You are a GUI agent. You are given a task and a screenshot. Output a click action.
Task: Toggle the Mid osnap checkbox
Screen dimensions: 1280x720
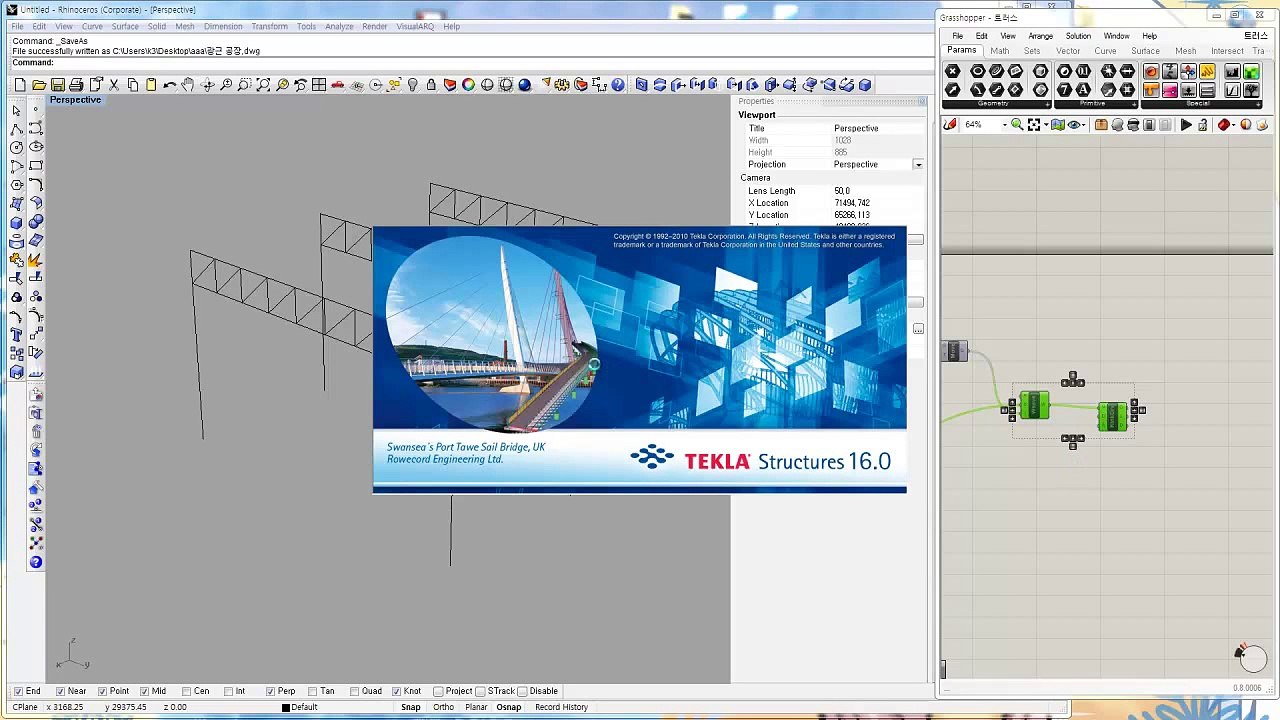click(x=145, y=691)
